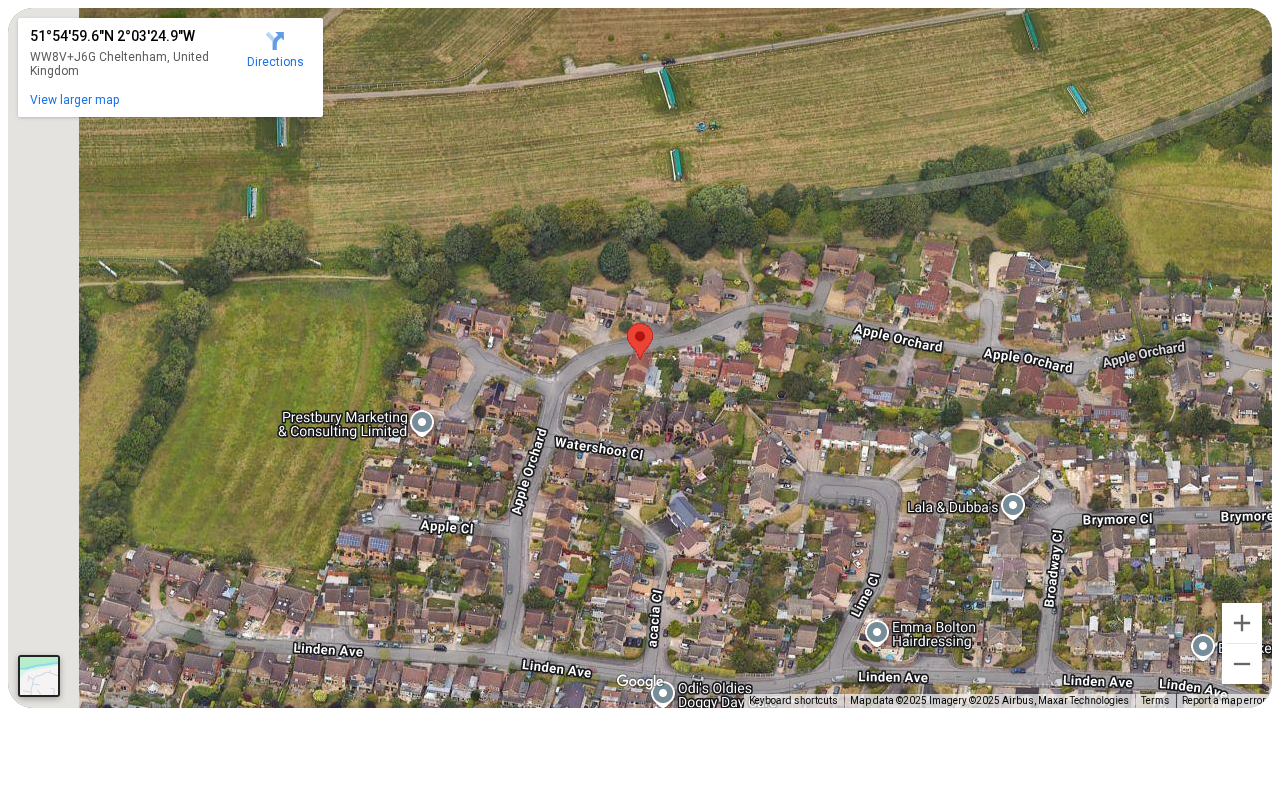Click Report a map error
This screenshot has height=800, width=1280.
click(1224, 700)
